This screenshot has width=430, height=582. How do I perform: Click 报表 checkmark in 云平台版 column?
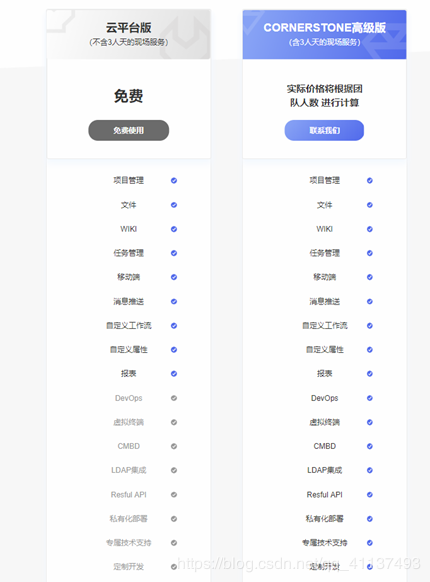174,374
